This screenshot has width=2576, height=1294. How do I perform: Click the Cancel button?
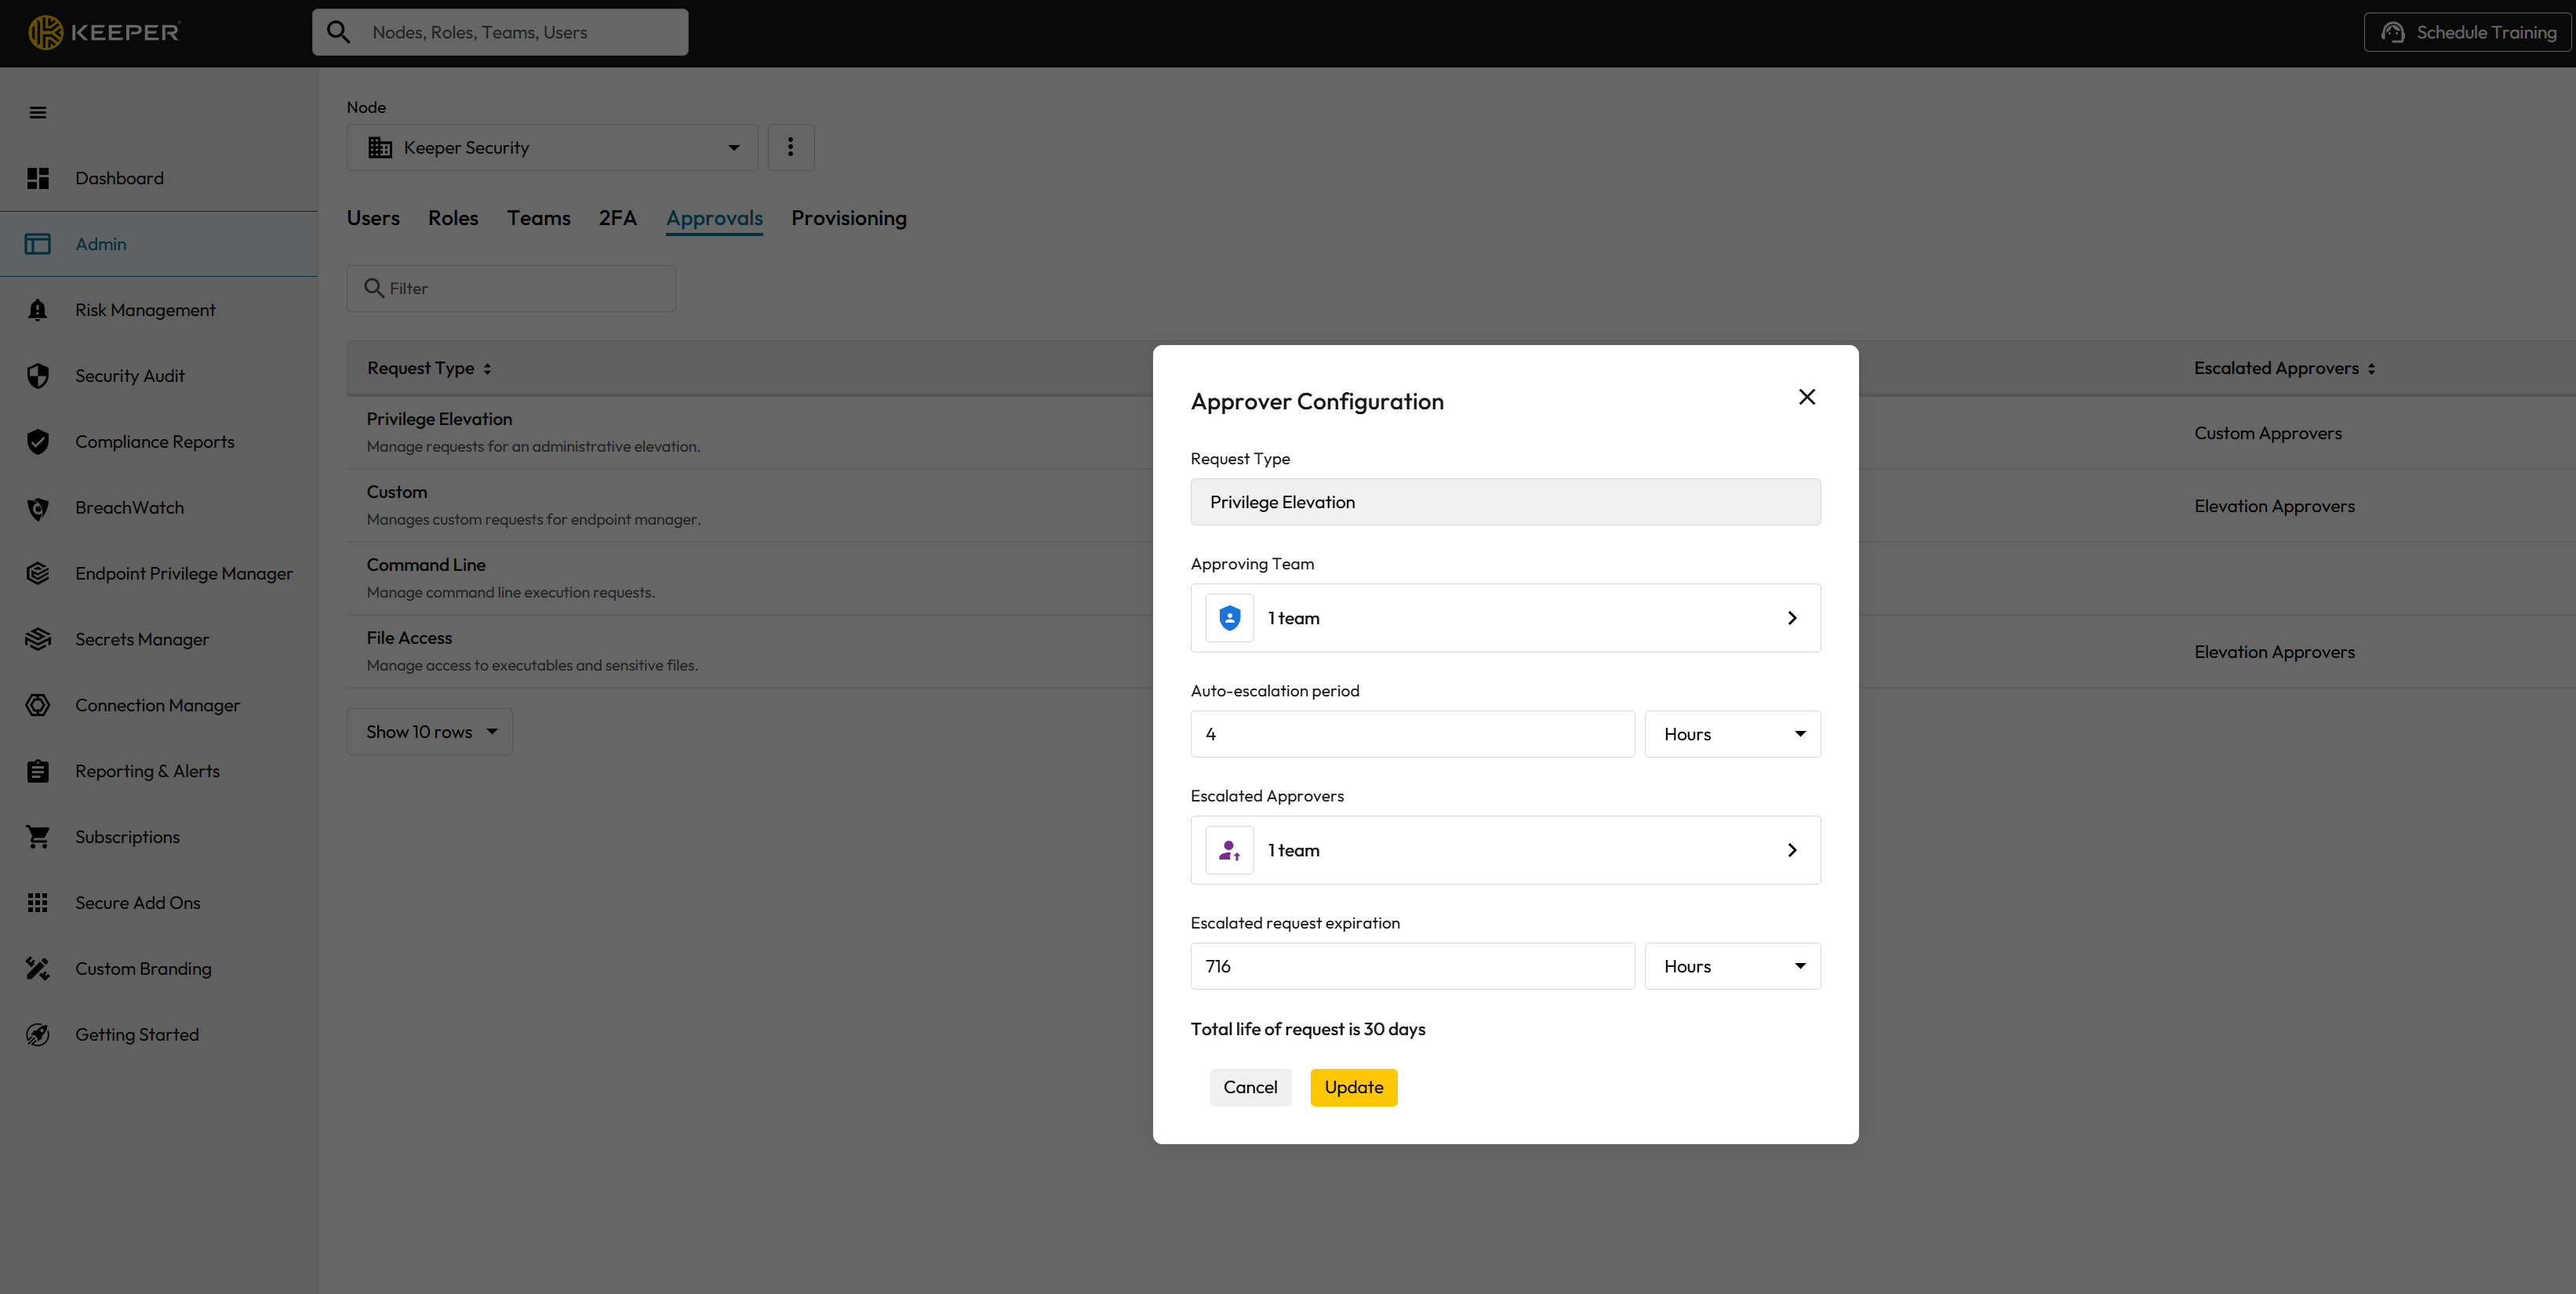[x=1249, y=1087]
